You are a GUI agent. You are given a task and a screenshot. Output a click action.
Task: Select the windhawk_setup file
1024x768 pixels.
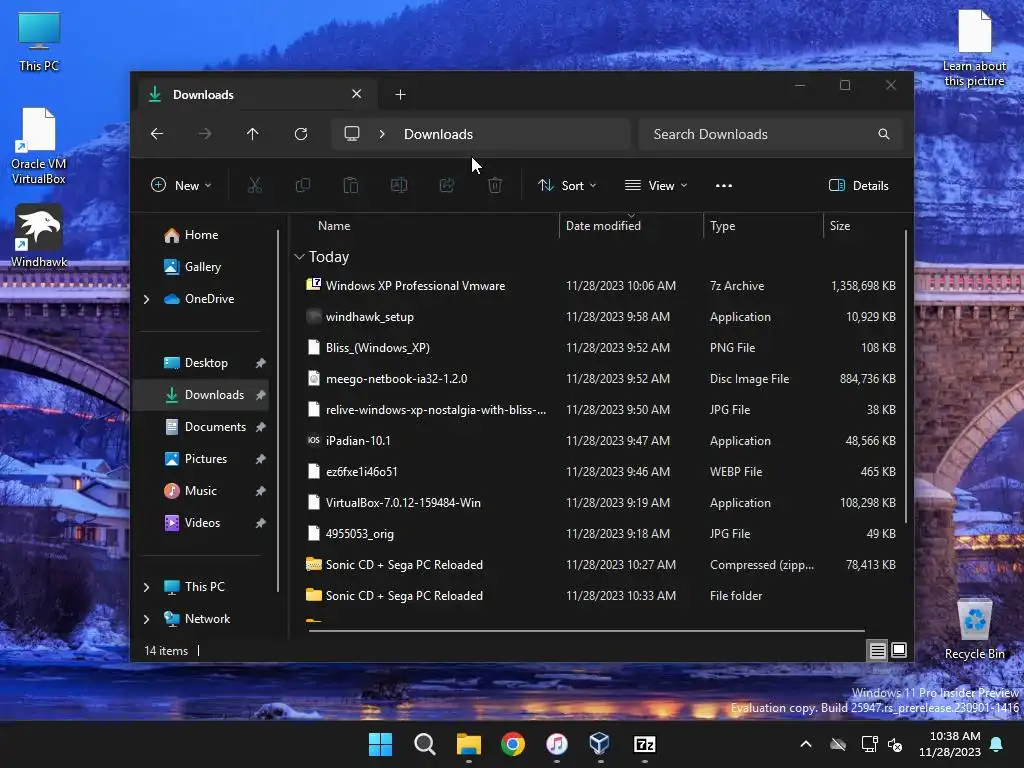pyautogui.click(x=601, y=317)
